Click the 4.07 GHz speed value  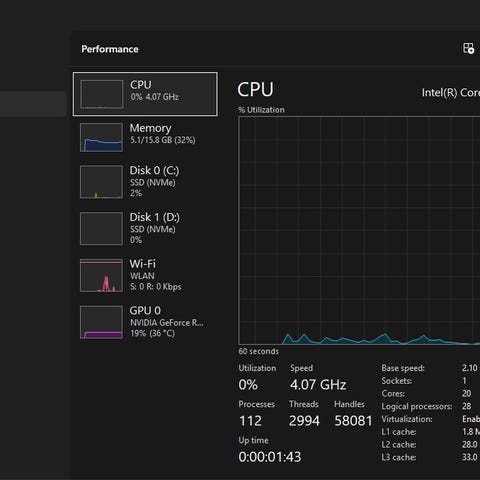(318, 385)
